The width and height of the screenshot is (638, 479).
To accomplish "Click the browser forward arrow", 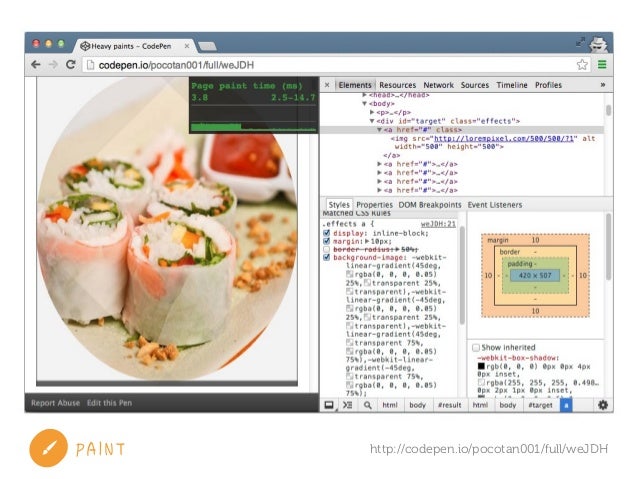I will tap(53, 65).
